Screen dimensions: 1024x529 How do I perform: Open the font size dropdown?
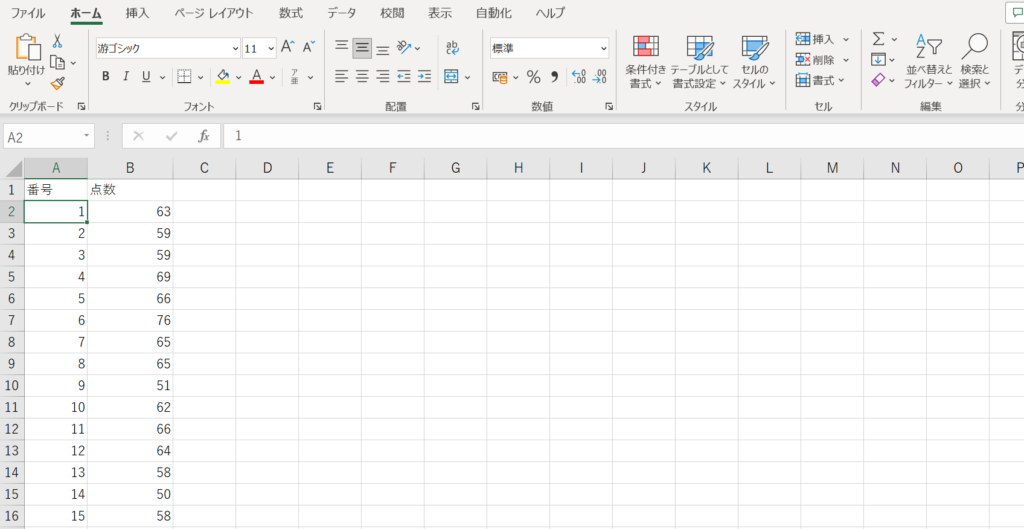point(271,48)
